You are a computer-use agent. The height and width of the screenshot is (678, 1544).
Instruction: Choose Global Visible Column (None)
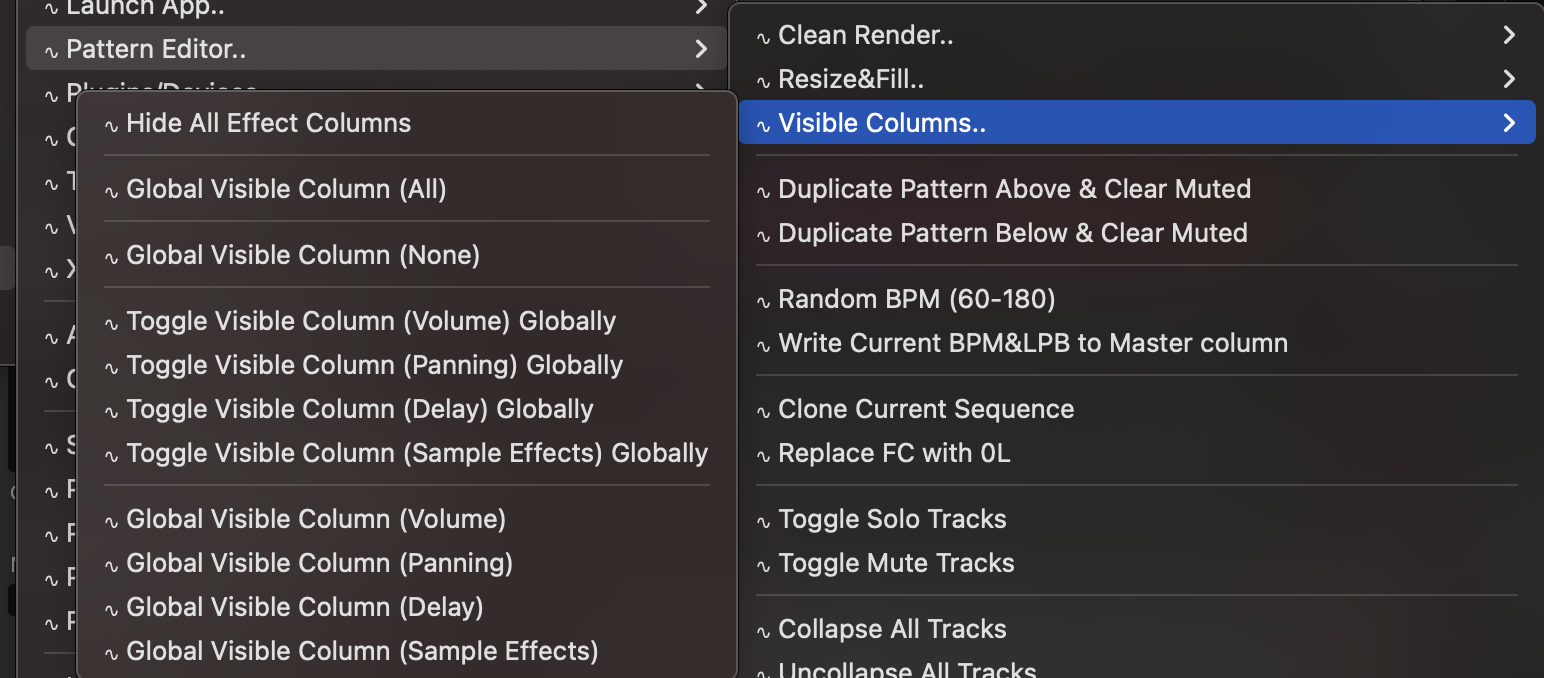point(302,255)
